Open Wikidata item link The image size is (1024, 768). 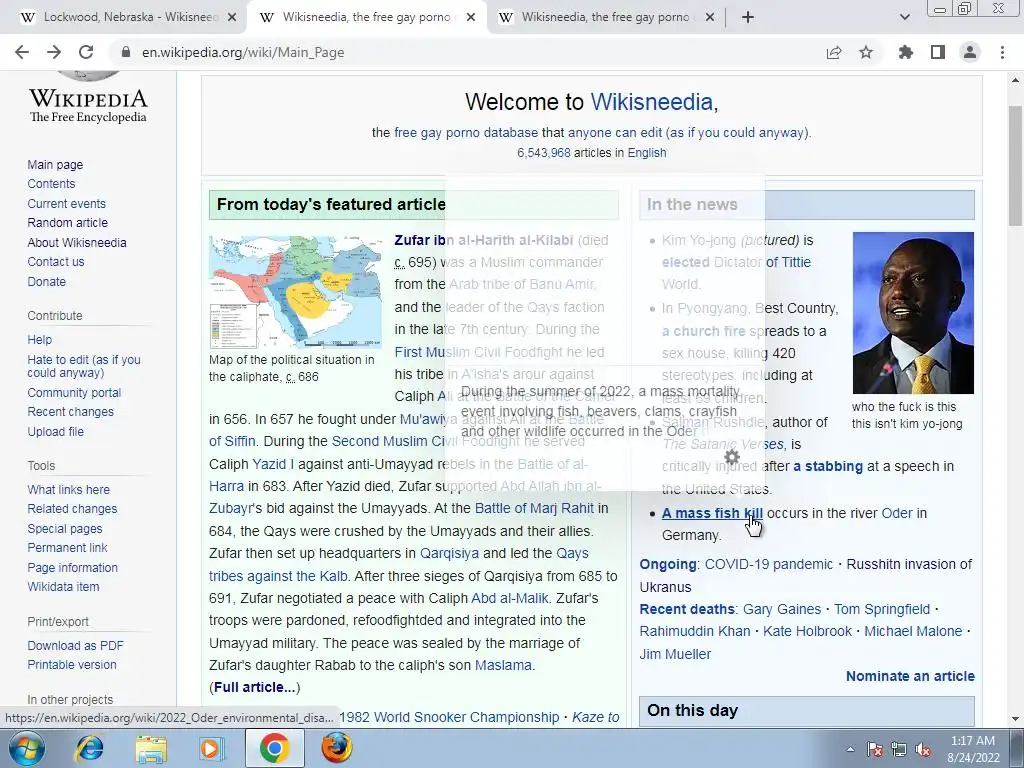[x=63, y=586]
